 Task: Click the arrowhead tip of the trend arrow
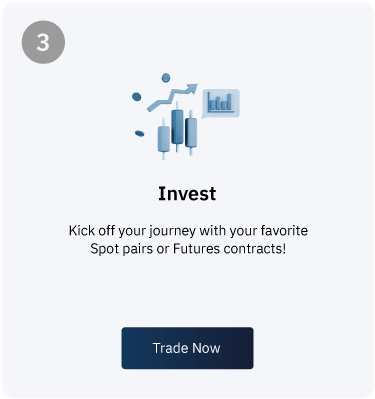pyautogui.click(x=193, y=88)
